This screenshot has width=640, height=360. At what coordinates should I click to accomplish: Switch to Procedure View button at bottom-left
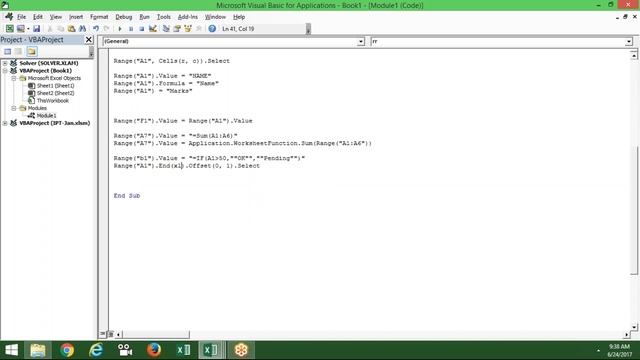(102, 334)
